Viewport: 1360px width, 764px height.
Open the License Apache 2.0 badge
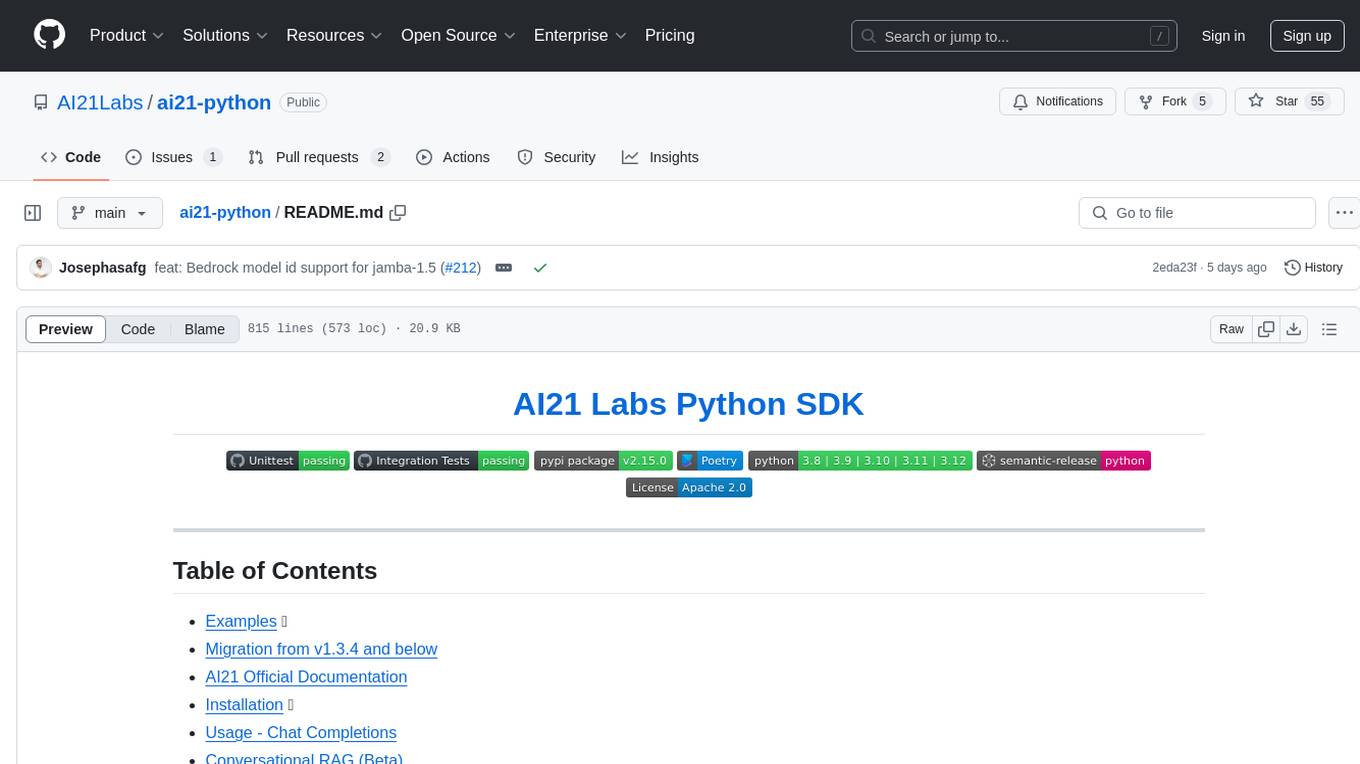(689, 487)
